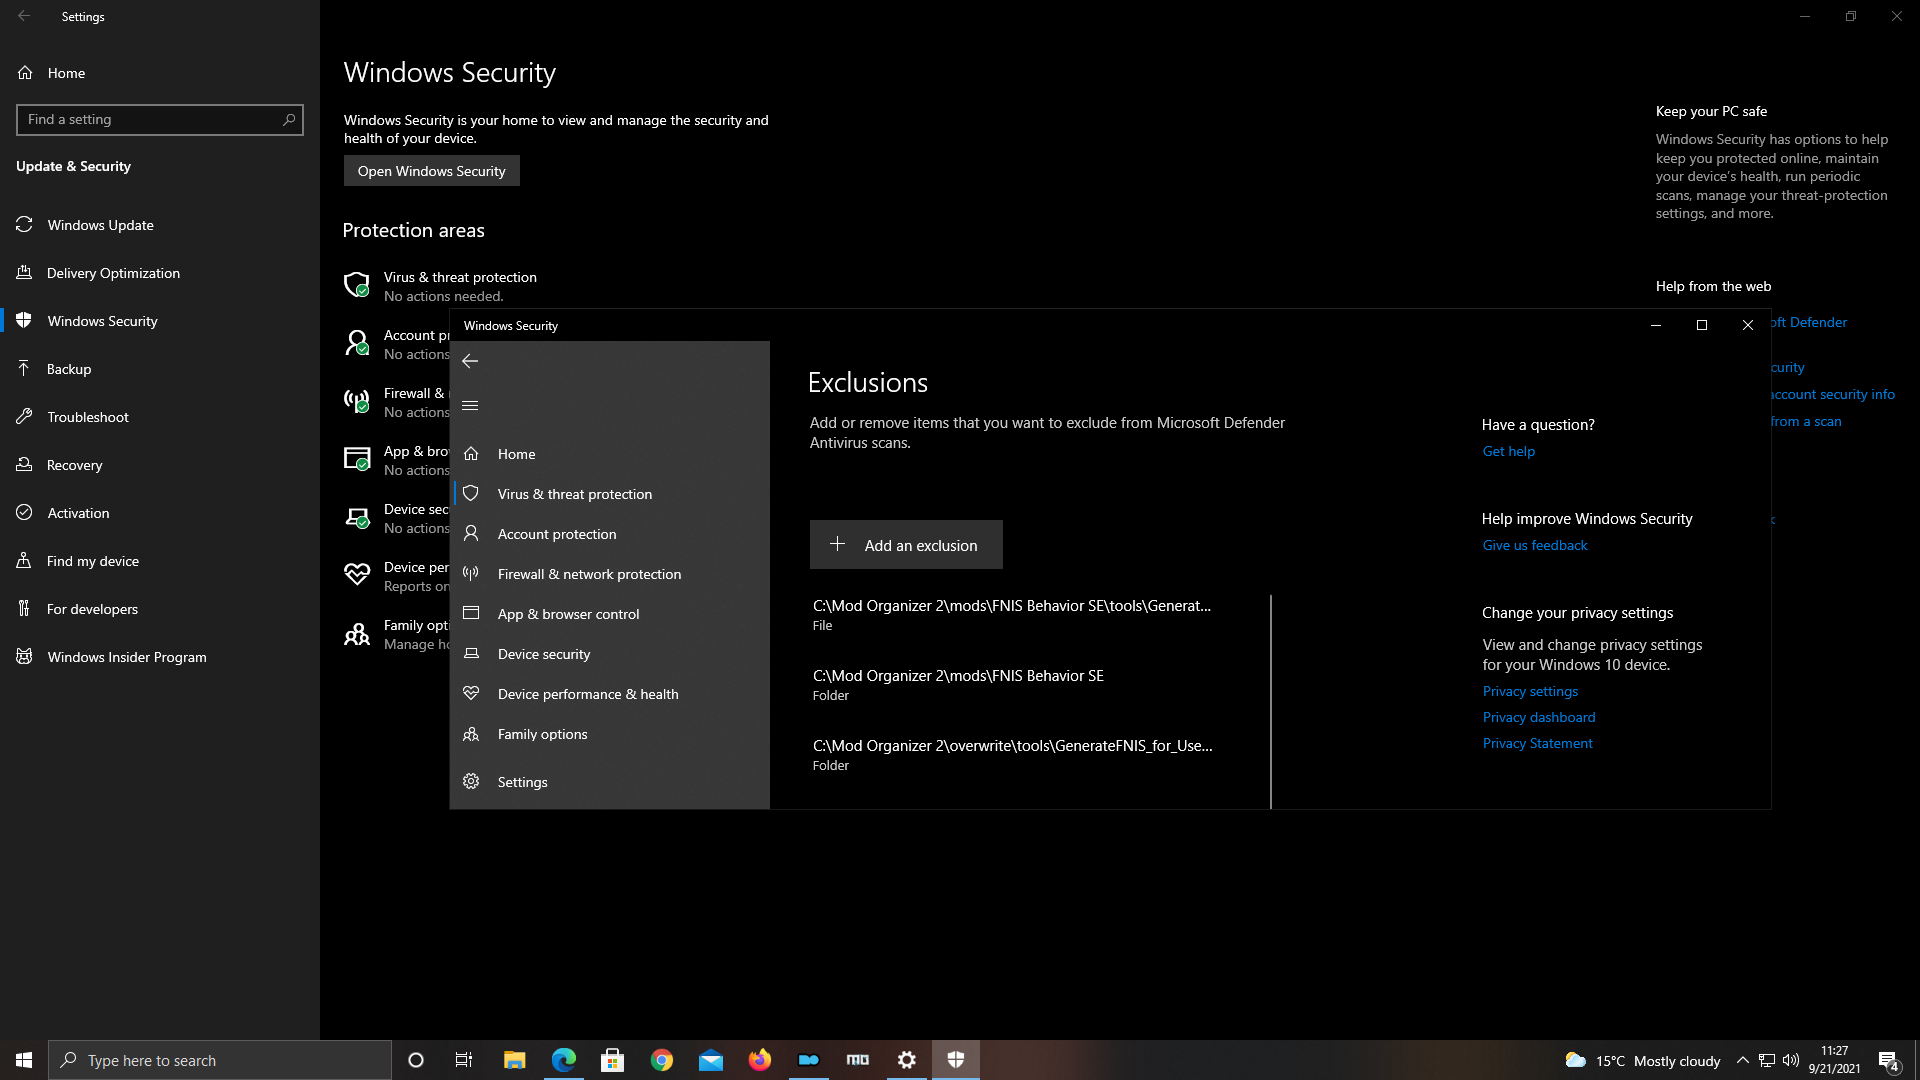Image resolution: width=1920 pixels, height=1080 pixels.
Task: Click Device security laptop icon in Settings
Action: [x=357, y=518]
